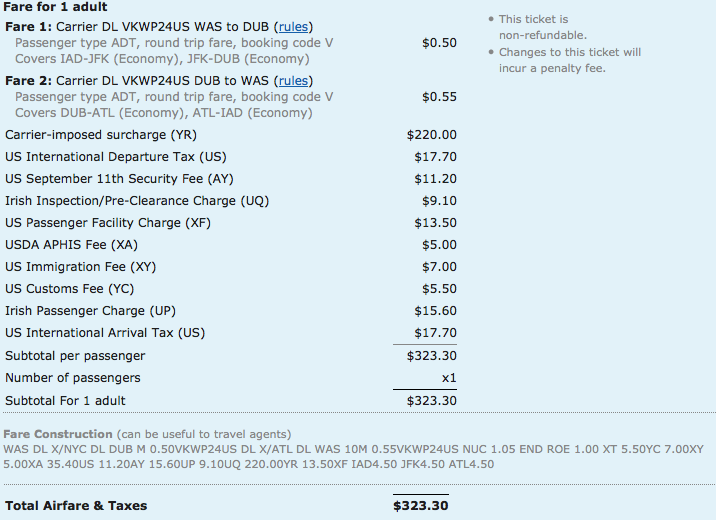Click the US September 11th Security Fee label

(x=119, y=179)
